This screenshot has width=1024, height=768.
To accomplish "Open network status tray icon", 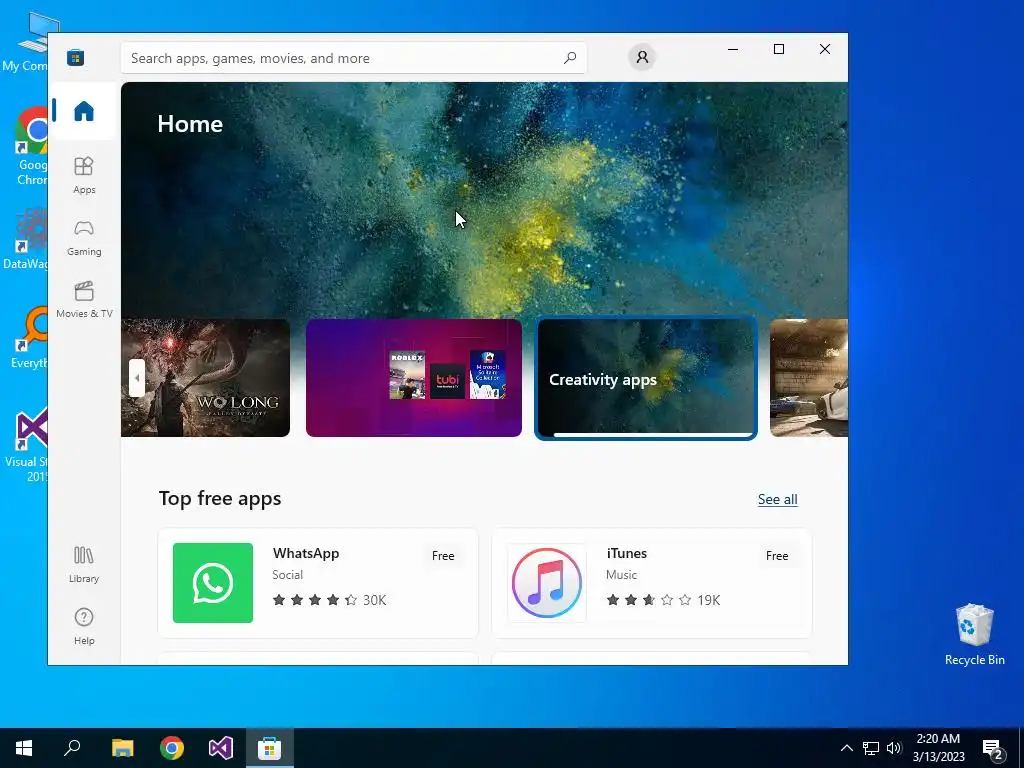I will (x=871, y=748).
